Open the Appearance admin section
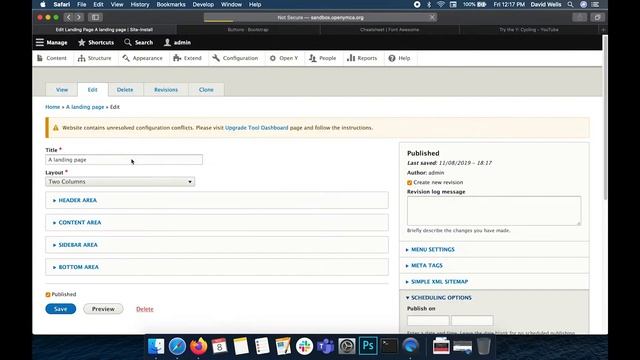 (x=142, y=58)
